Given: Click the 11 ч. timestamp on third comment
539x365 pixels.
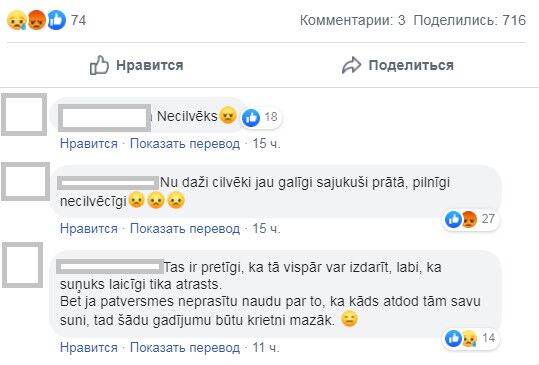Looking at the screenshot, I should tap(266, 347).
